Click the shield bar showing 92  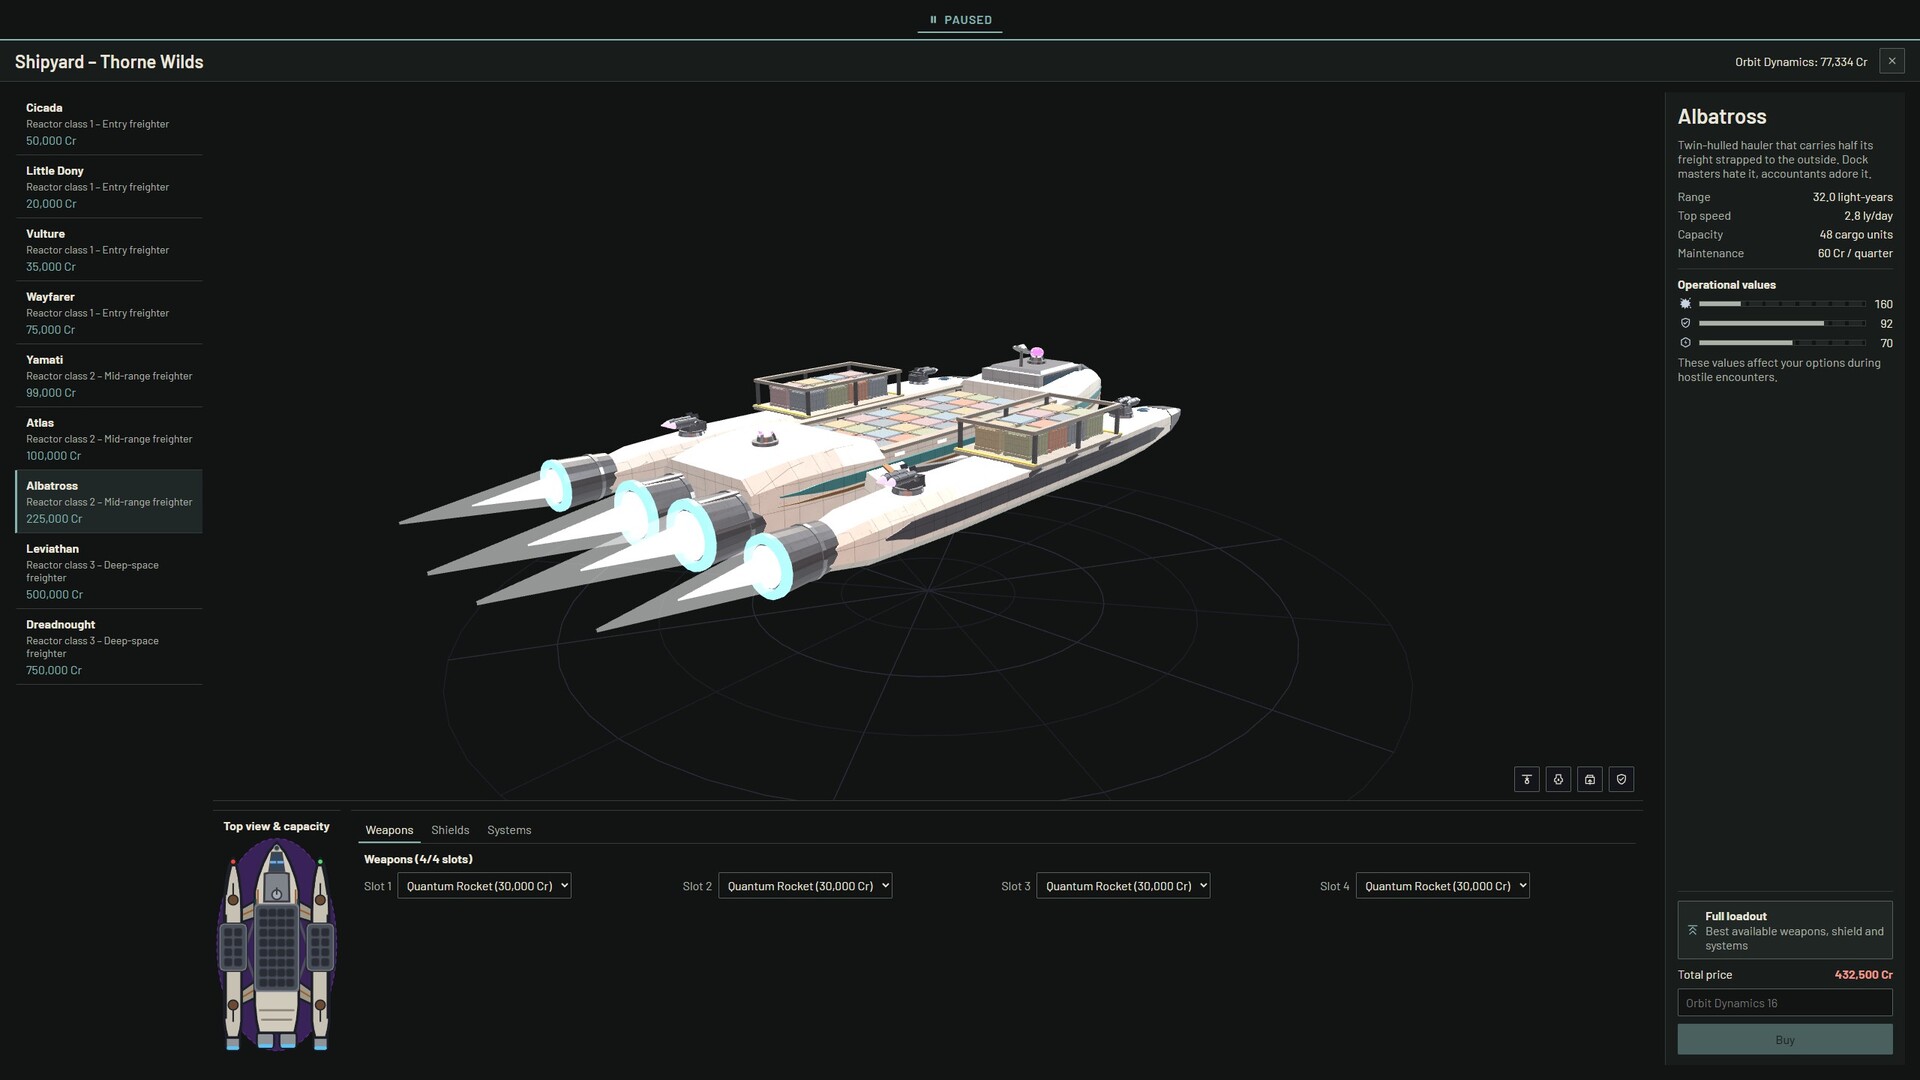tap(1782, 323)
